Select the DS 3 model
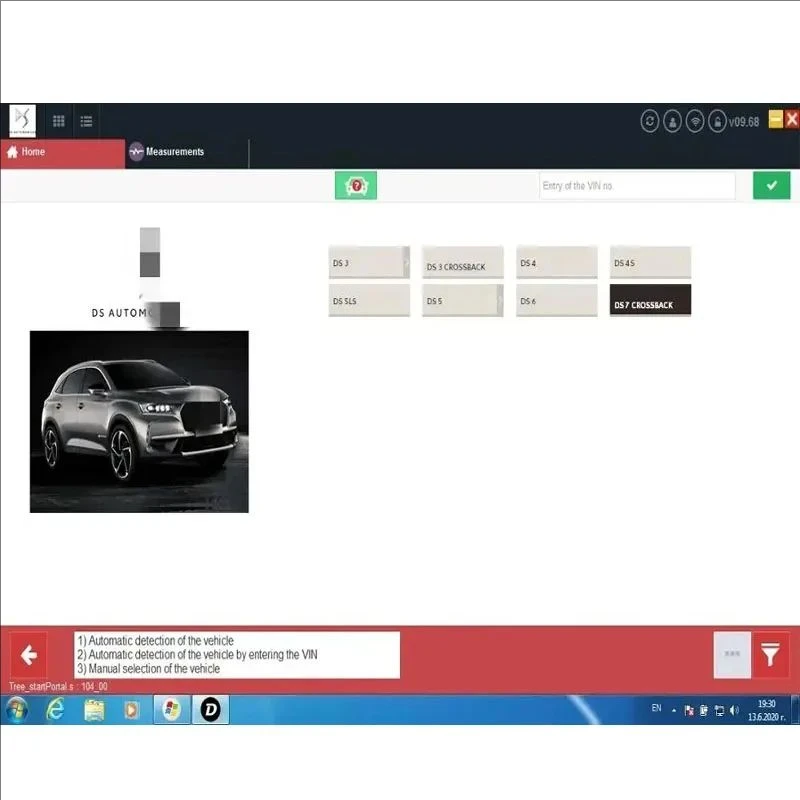The image size is (800, 800). (369, 262)
